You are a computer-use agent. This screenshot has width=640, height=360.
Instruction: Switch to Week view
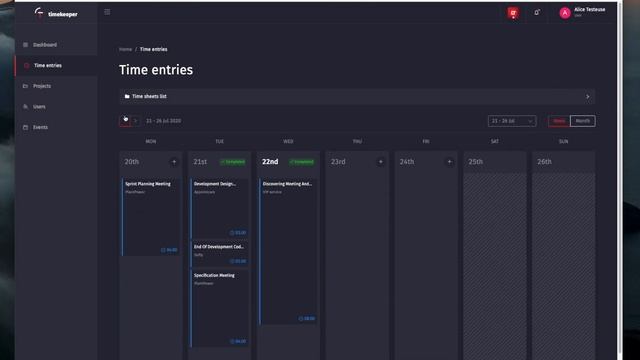pos(559,121)
